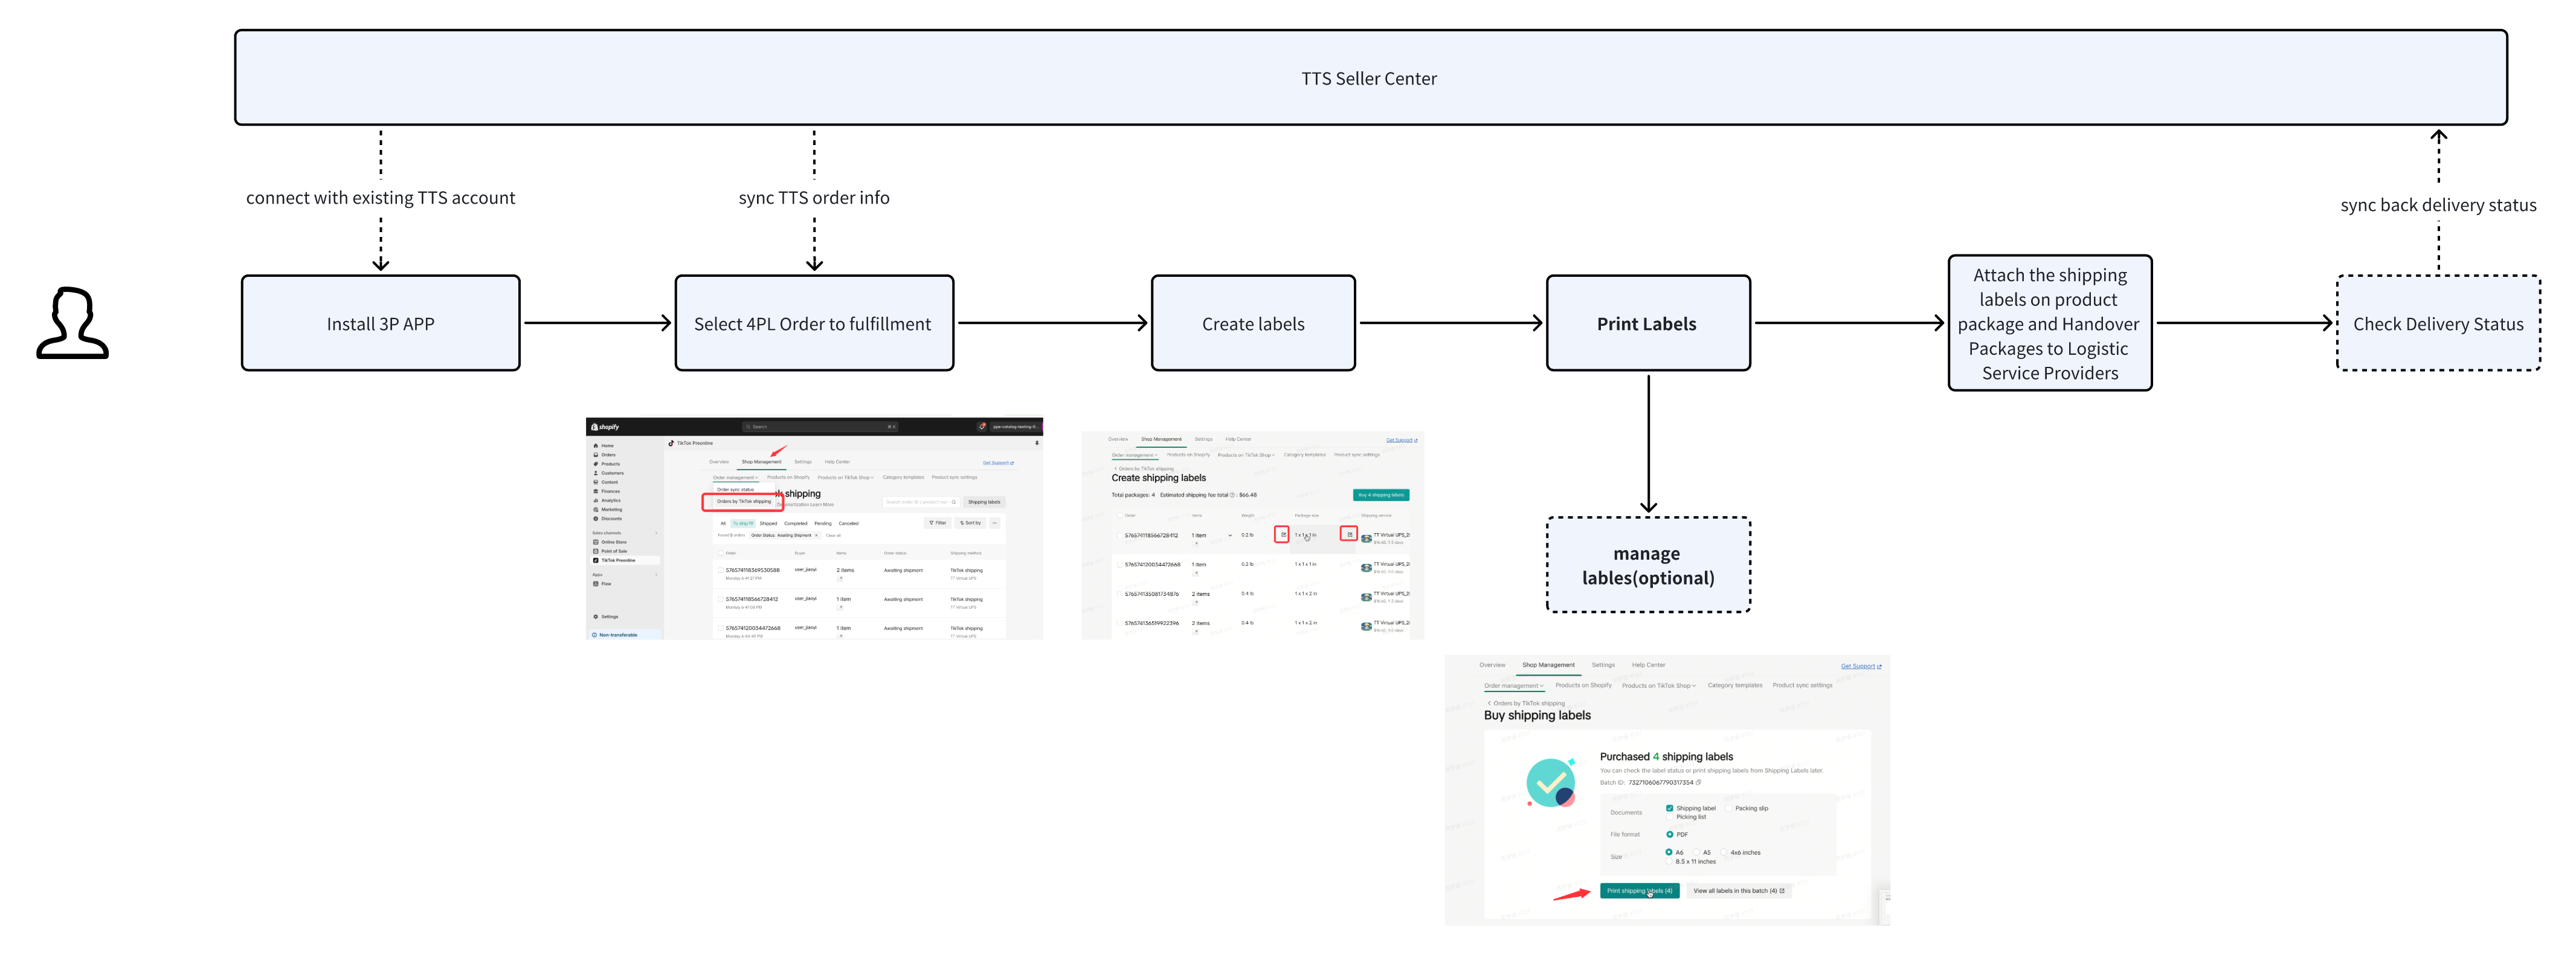Copy the Batch ID with copy icon
Screen dimensions: 2576x955
point(1698,782)
